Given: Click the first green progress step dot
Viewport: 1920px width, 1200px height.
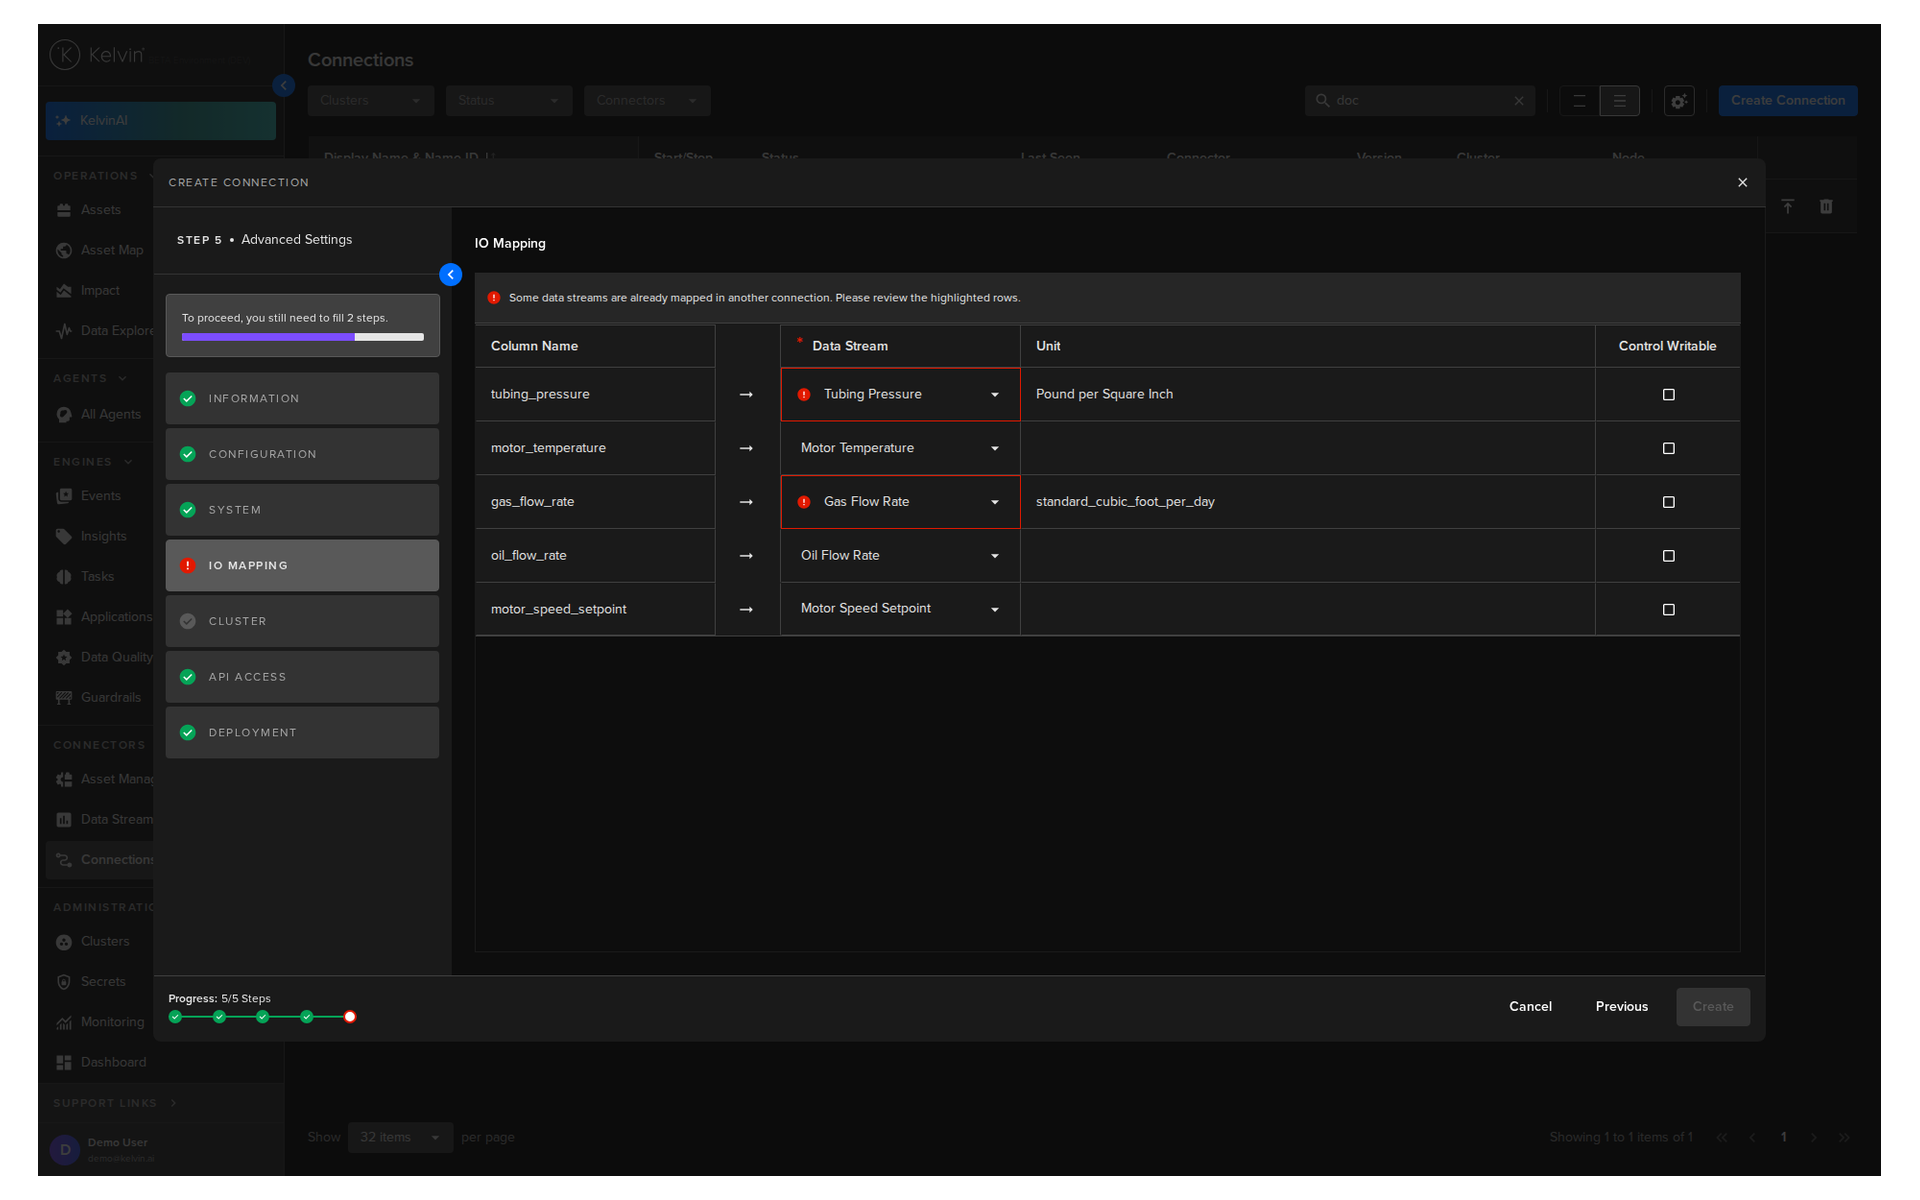Looking at the screenshot, I should (176, 1018).
